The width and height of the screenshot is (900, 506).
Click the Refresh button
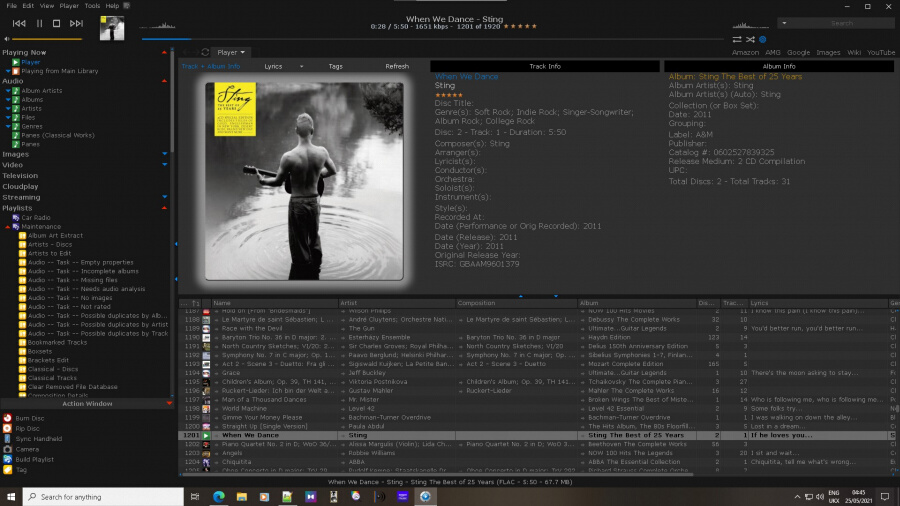[x=397, y=67]
